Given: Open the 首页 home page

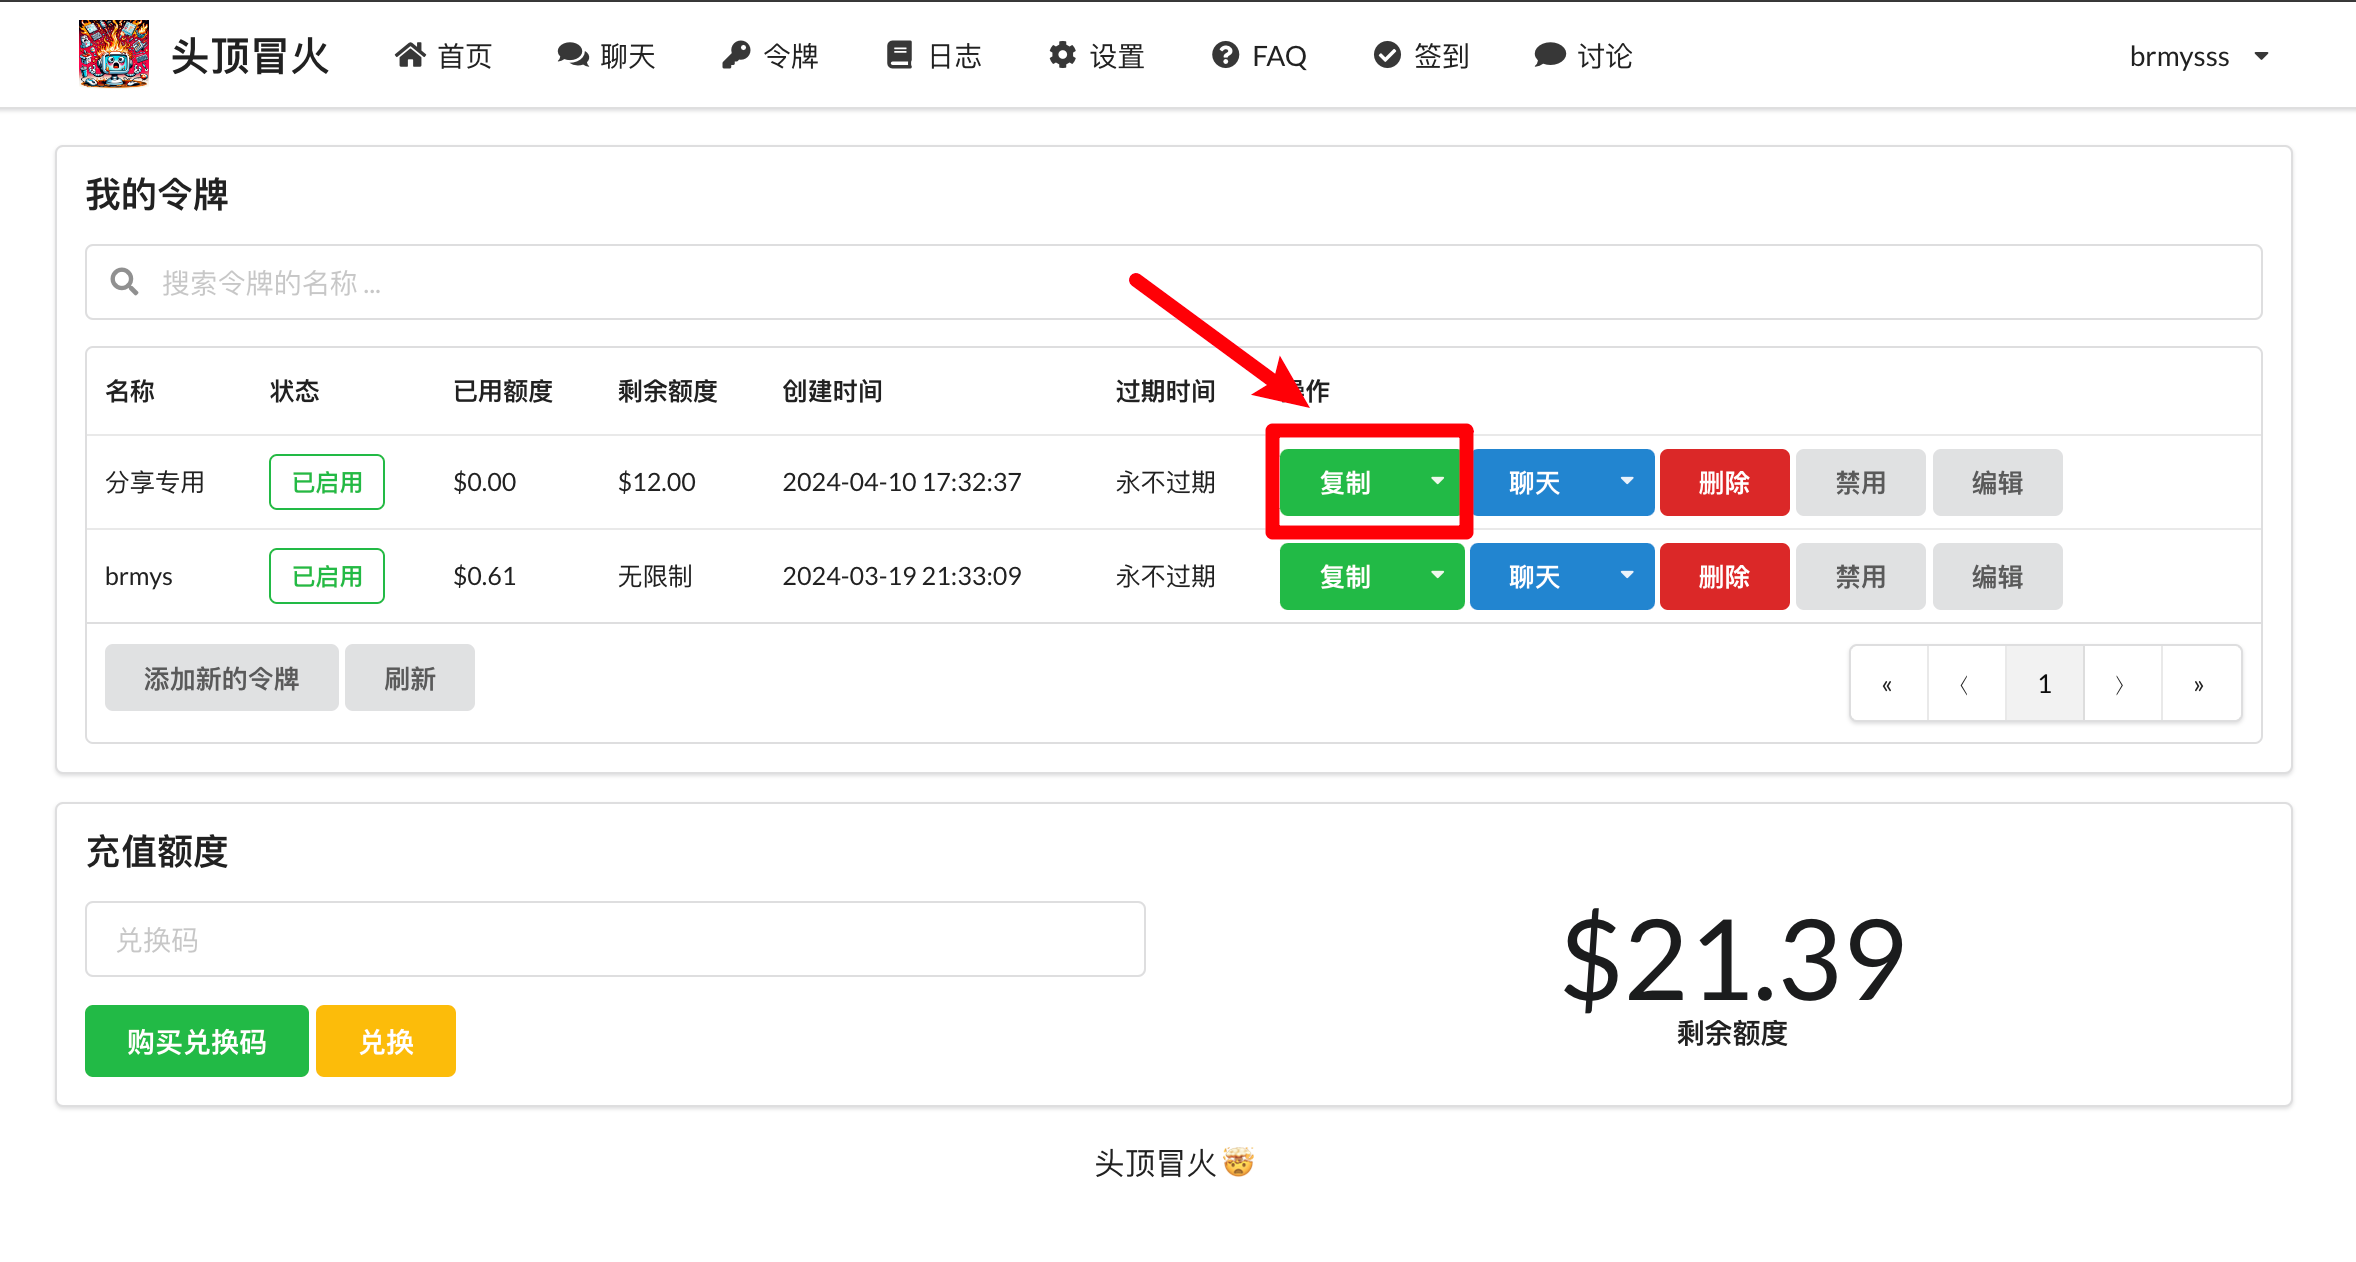Looking at the screenshot, I should click(x=443, y=56).
